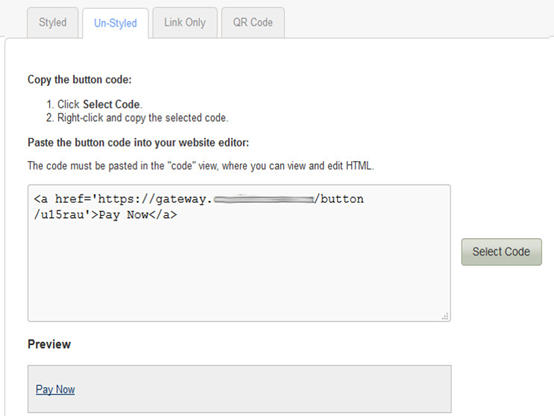Click the gray preview box beside Pay Now
This screenshot has height=416, width=554.
click(x=261, y=389)
